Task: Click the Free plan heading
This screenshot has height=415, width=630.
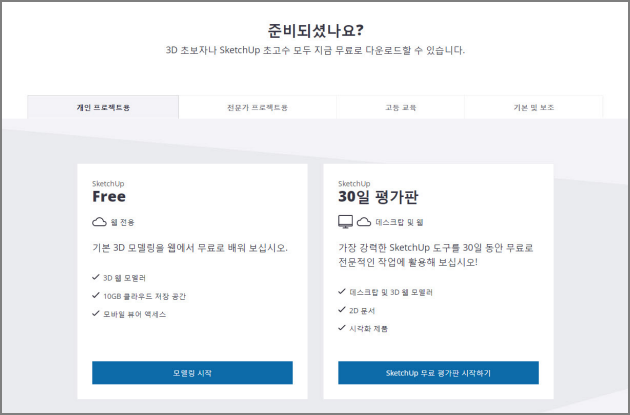Action: pos(109,196)
